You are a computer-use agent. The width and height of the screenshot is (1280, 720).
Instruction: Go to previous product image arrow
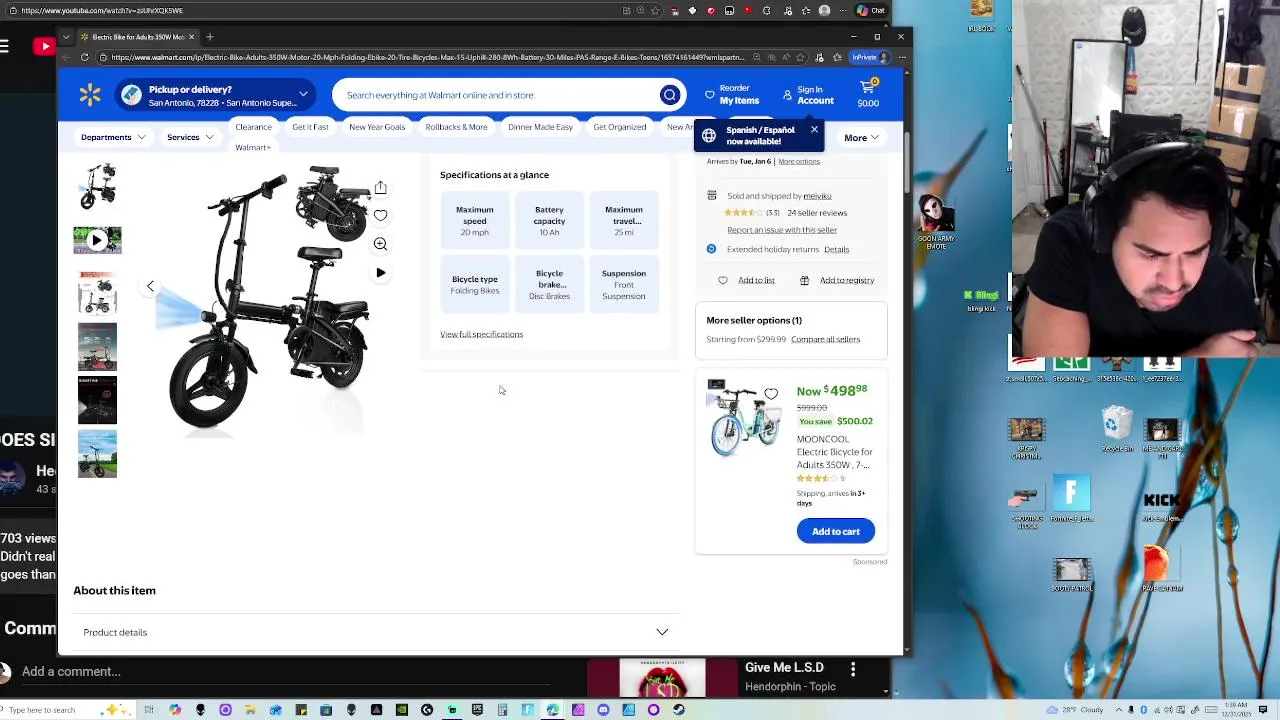150,286
